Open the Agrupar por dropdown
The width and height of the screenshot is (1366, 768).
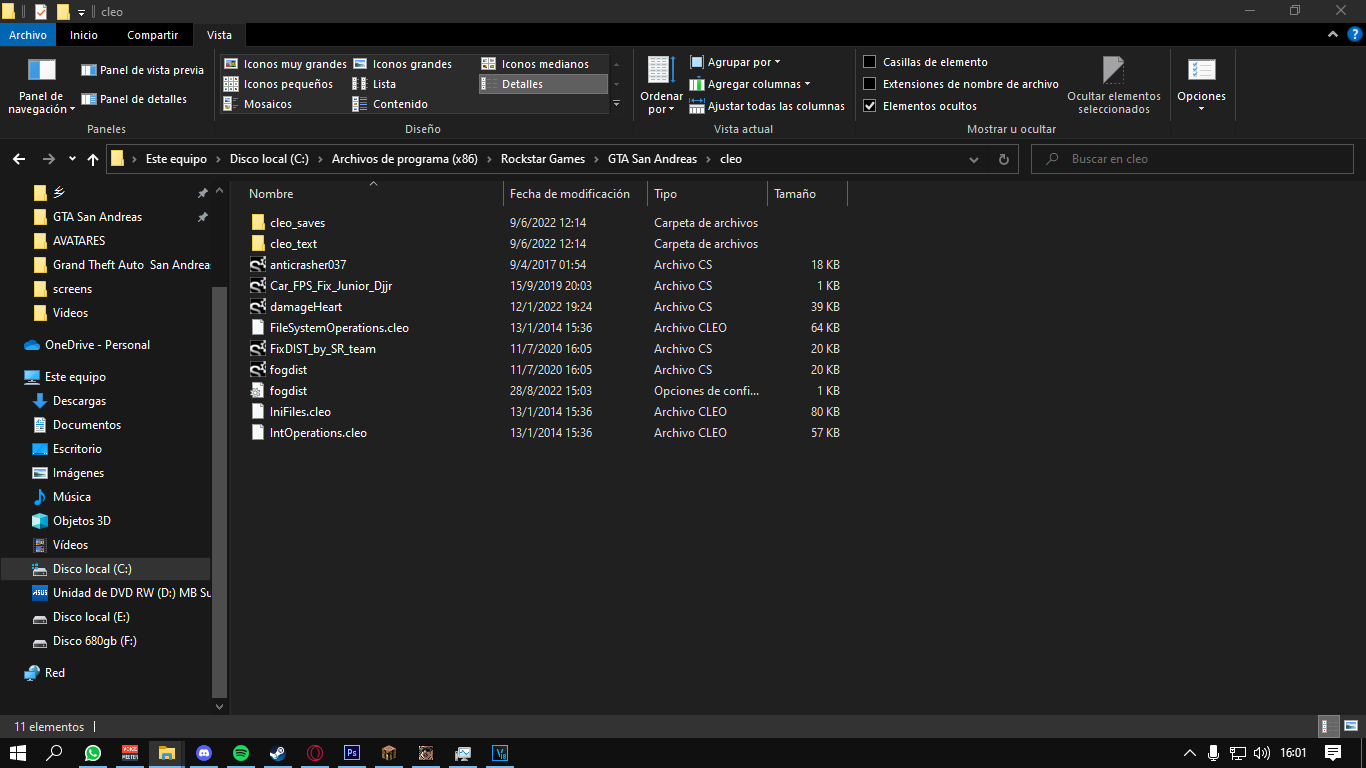click(735, 62)
